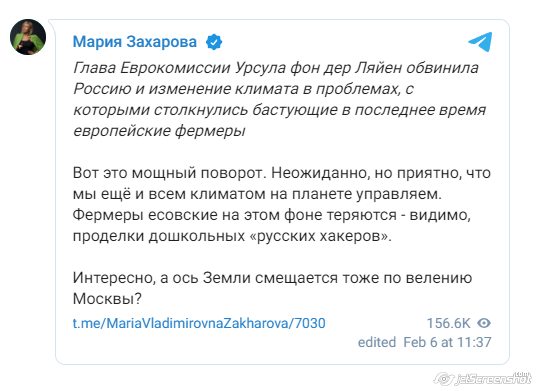Viewport: 538px width, 391px height.
Task: Open Мария Захарова channel avatar
Action: pyautogui.click(x=28, y=37)
